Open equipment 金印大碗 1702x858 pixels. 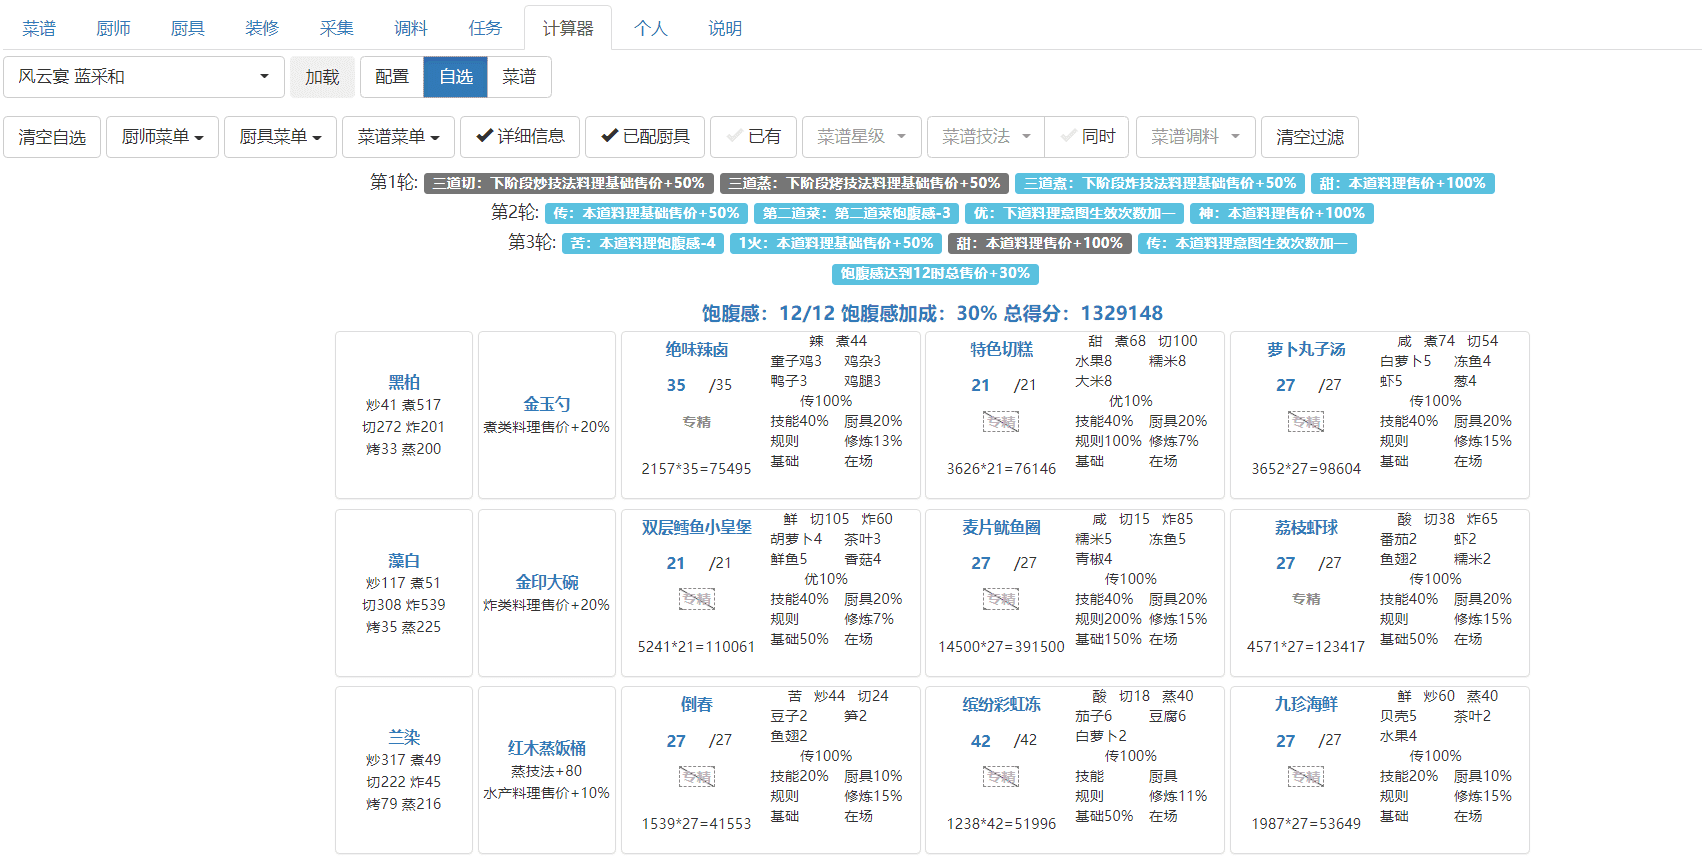[547, 582]
